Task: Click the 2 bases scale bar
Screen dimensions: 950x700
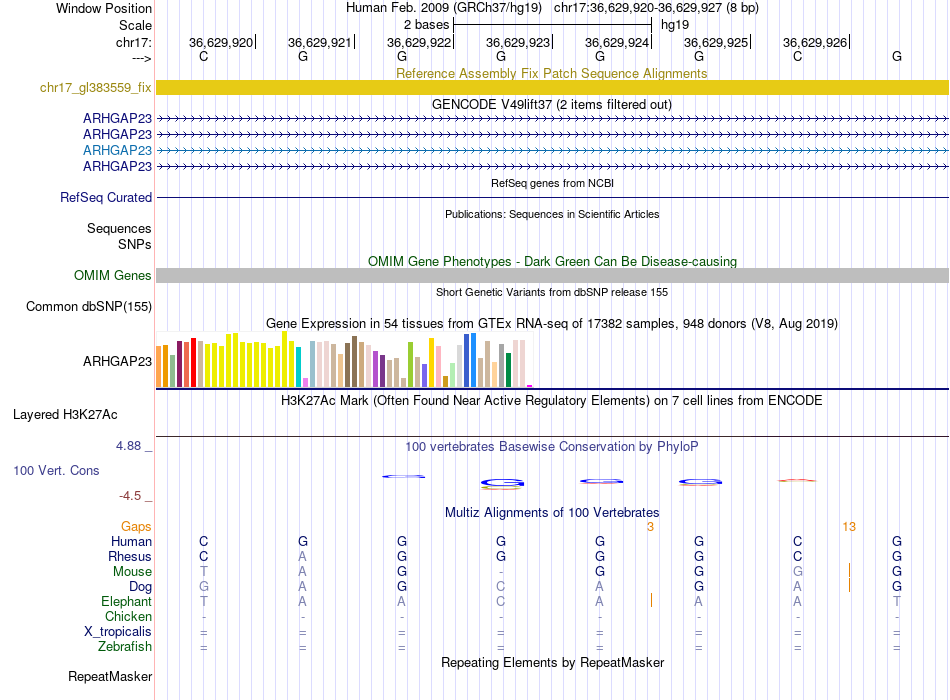Action: (552, 25)
